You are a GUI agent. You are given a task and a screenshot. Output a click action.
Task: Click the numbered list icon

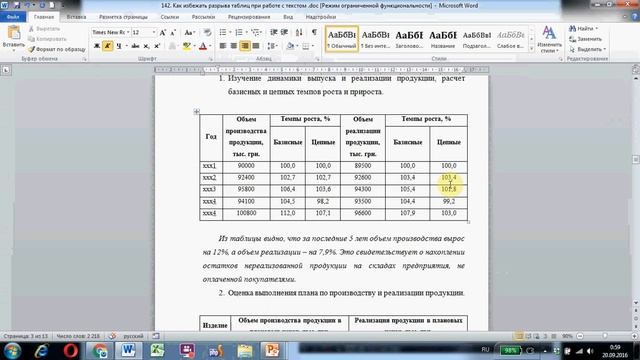[x=239, y=32]
